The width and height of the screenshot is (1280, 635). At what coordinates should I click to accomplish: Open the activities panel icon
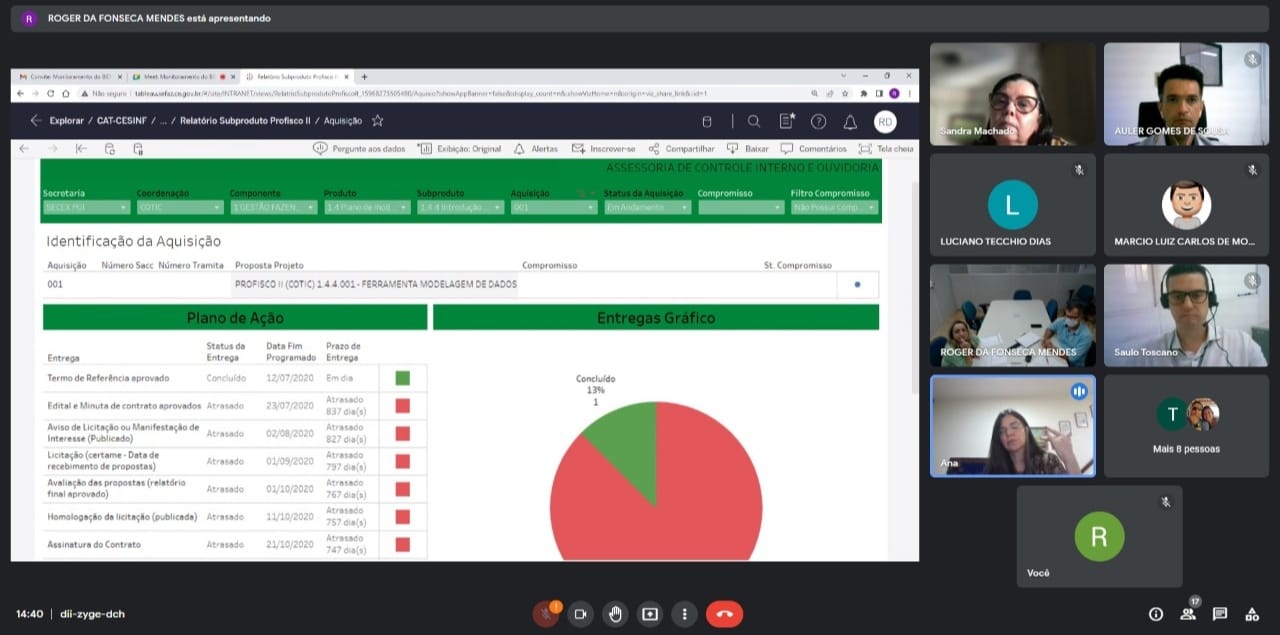(1251, 614)
